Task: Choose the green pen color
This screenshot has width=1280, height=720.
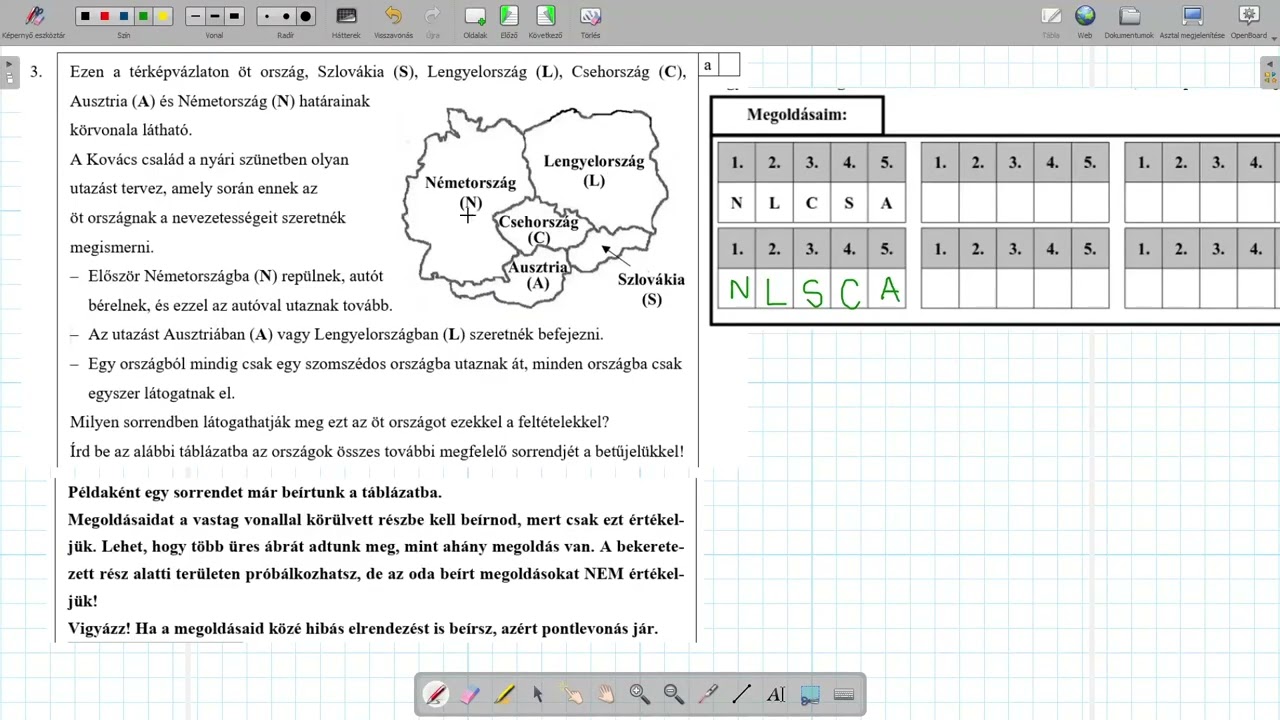Action: coord(143,16)
